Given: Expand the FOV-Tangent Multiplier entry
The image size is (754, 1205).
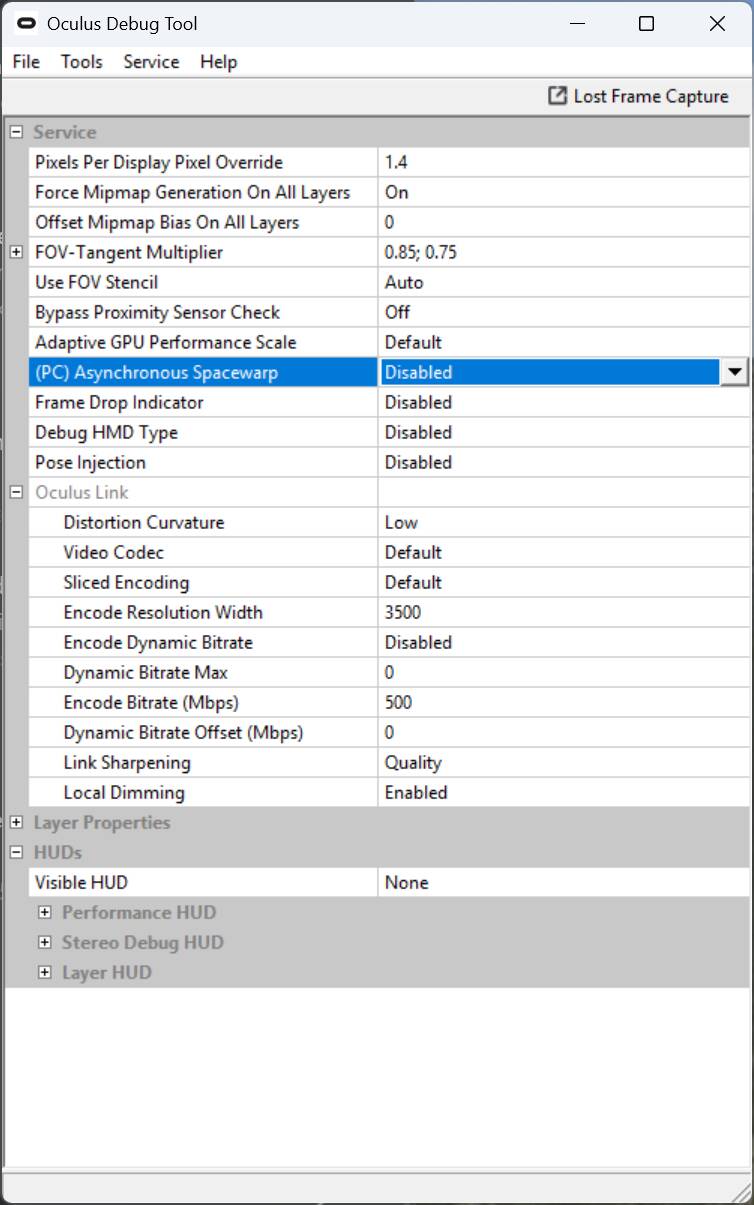Looking at the screenshot, I should 15,252.
